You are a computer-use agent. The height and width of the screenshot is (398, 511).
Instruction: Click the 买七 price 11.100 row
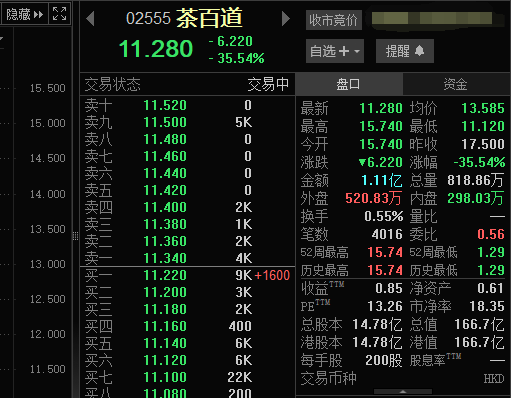(x=187, y=377)
